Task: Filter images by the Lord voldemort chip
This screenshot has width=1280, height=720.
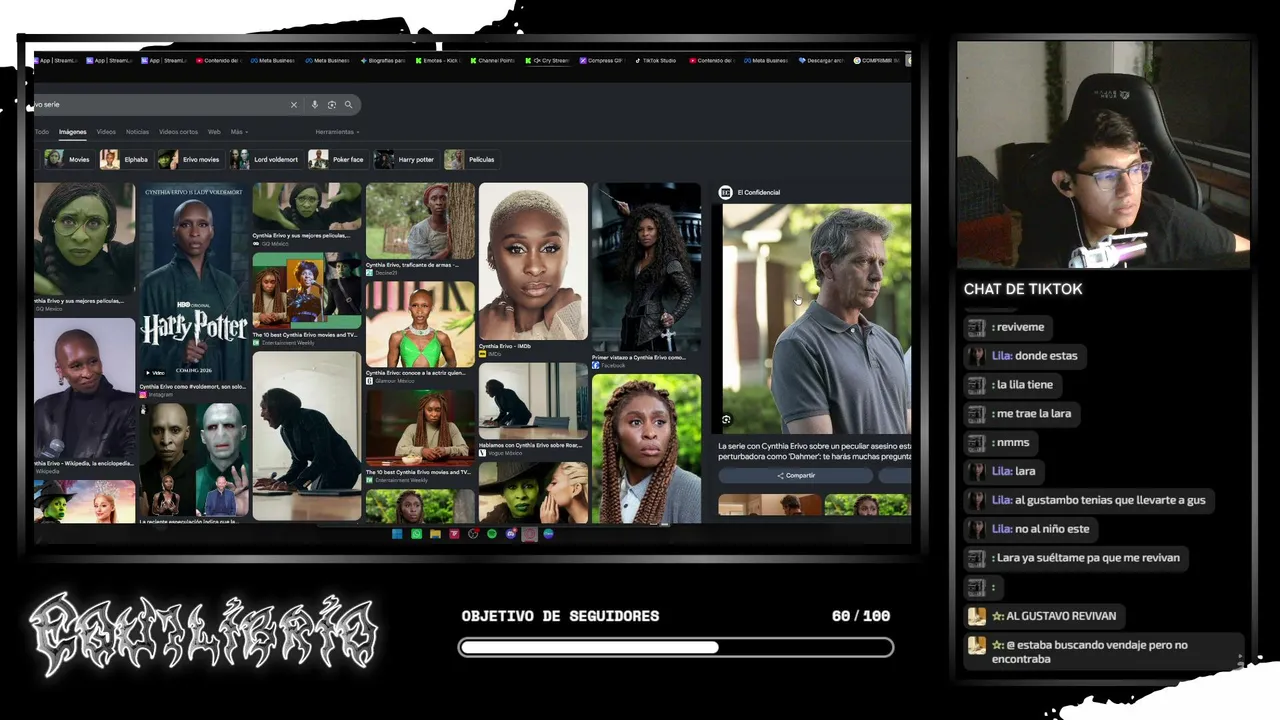Action: pos(265,159)
